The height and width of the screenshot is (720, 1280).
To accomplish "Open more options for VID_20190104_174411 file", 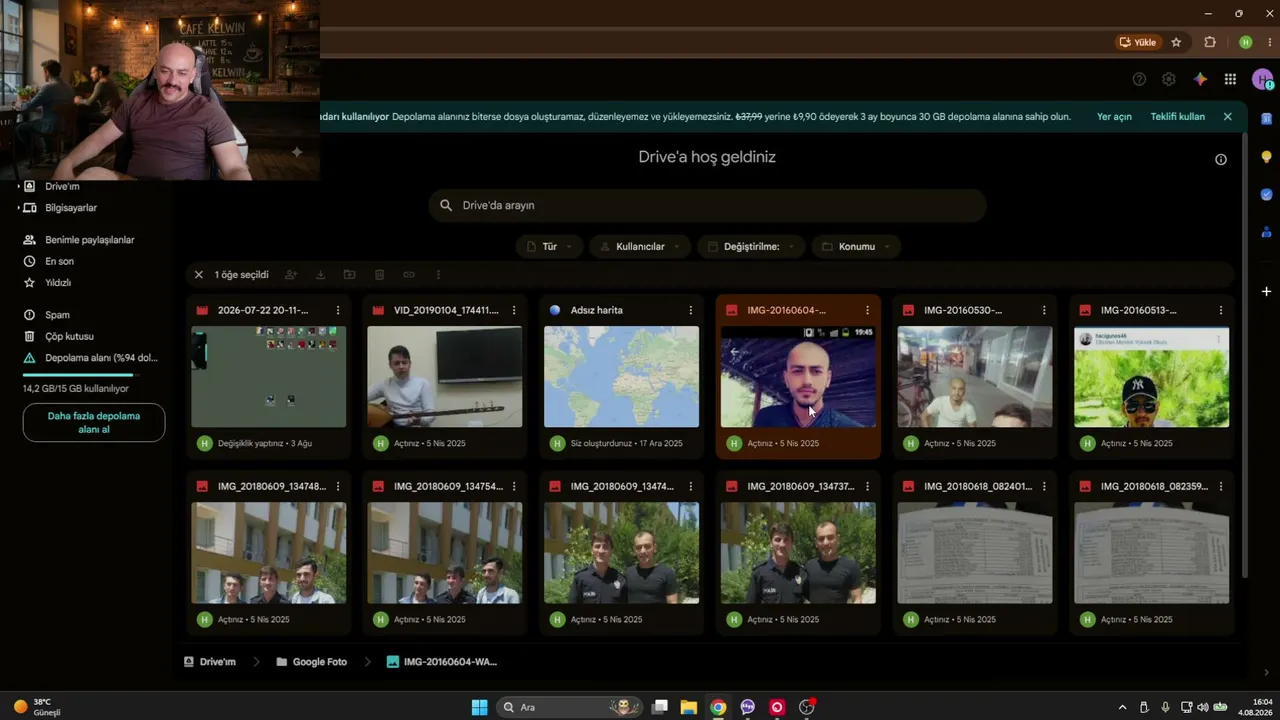I will coord(514,310).
